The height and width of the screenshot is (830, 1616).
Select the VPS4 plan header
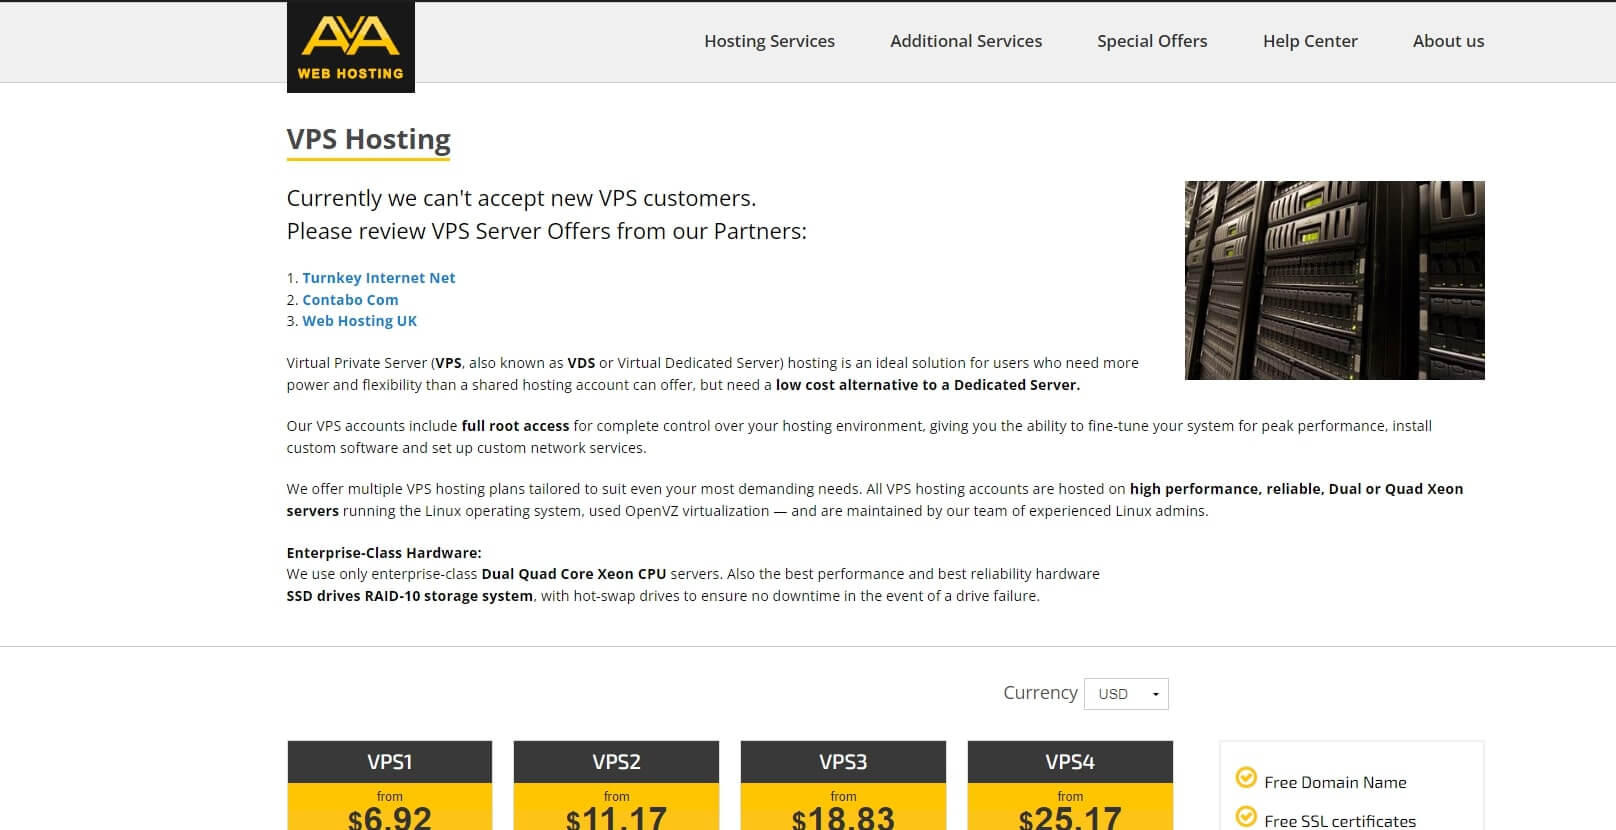click(x=1070, y=762)
